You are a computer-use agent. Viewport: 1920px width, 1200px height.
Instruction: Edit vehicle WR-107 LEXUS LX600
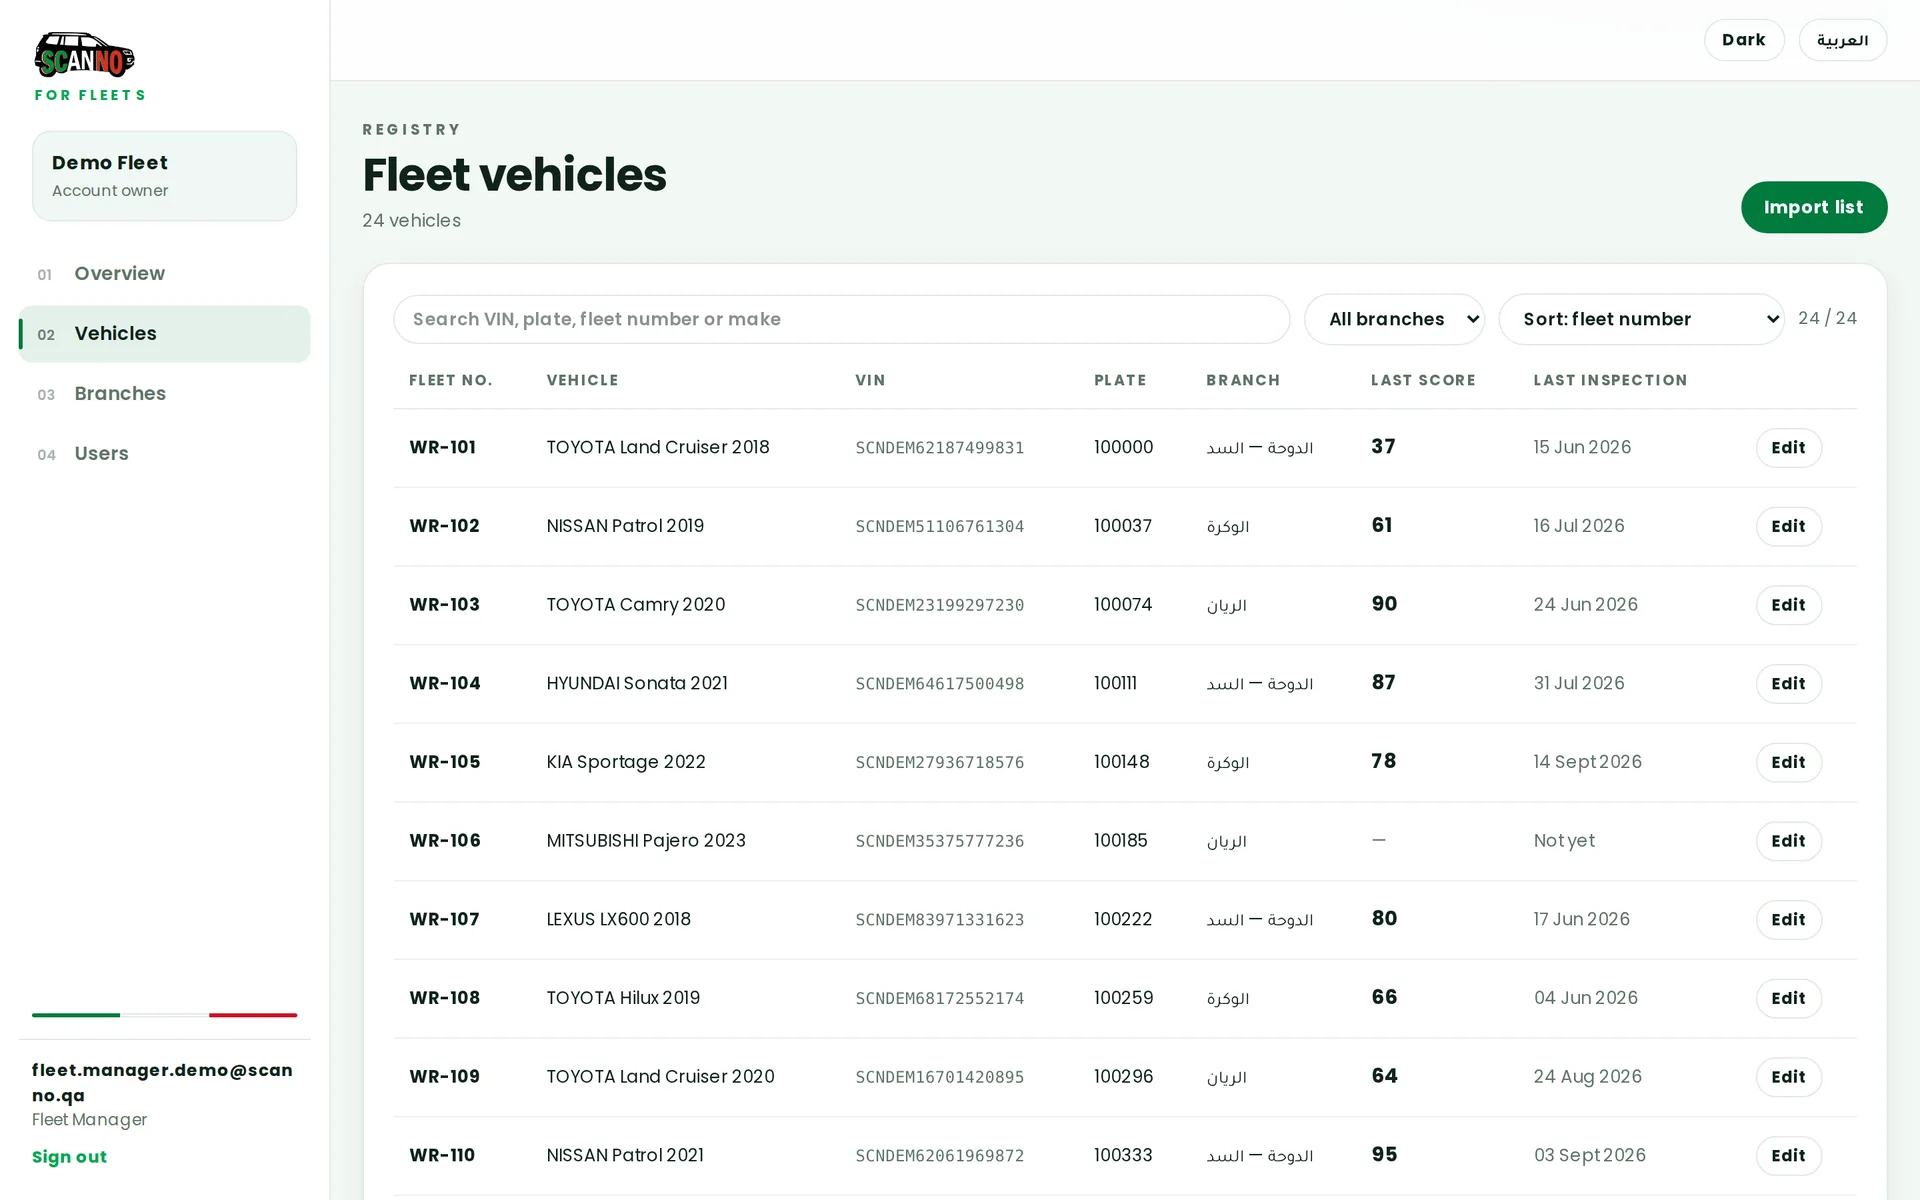coord(1788,920)
